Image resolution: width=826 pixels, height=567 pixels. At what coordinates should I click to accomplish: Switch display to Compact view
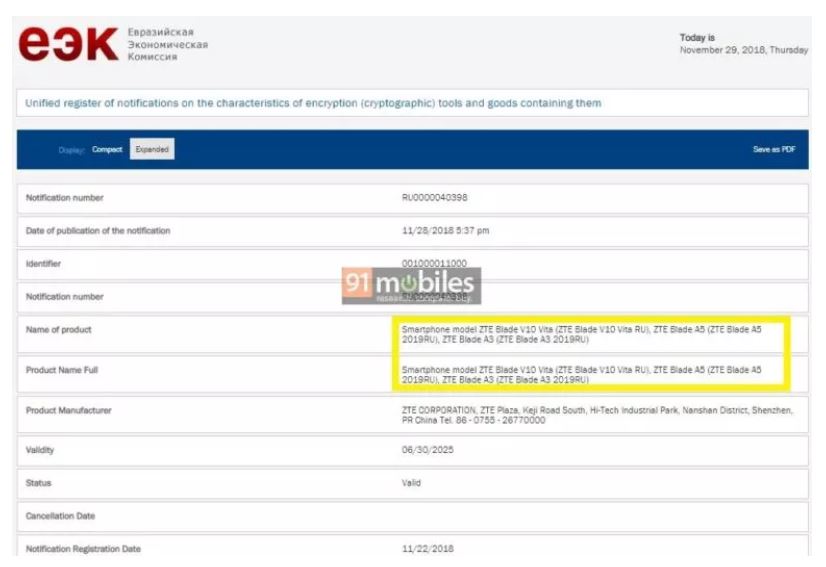pyautogui.click(x=107, y=150)
